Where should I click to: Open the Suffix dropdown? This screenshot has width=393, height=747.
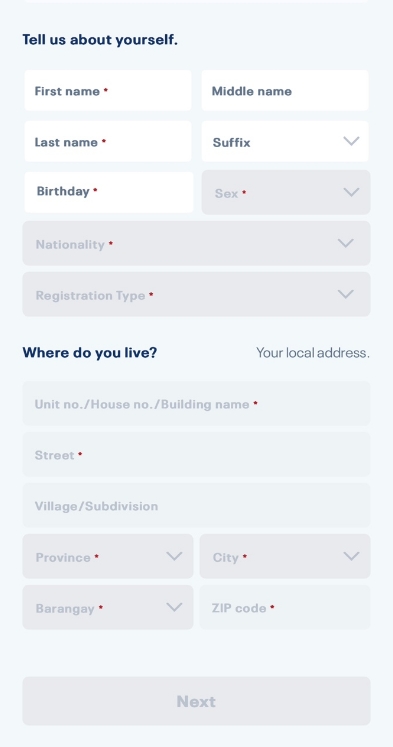point(285,141)
